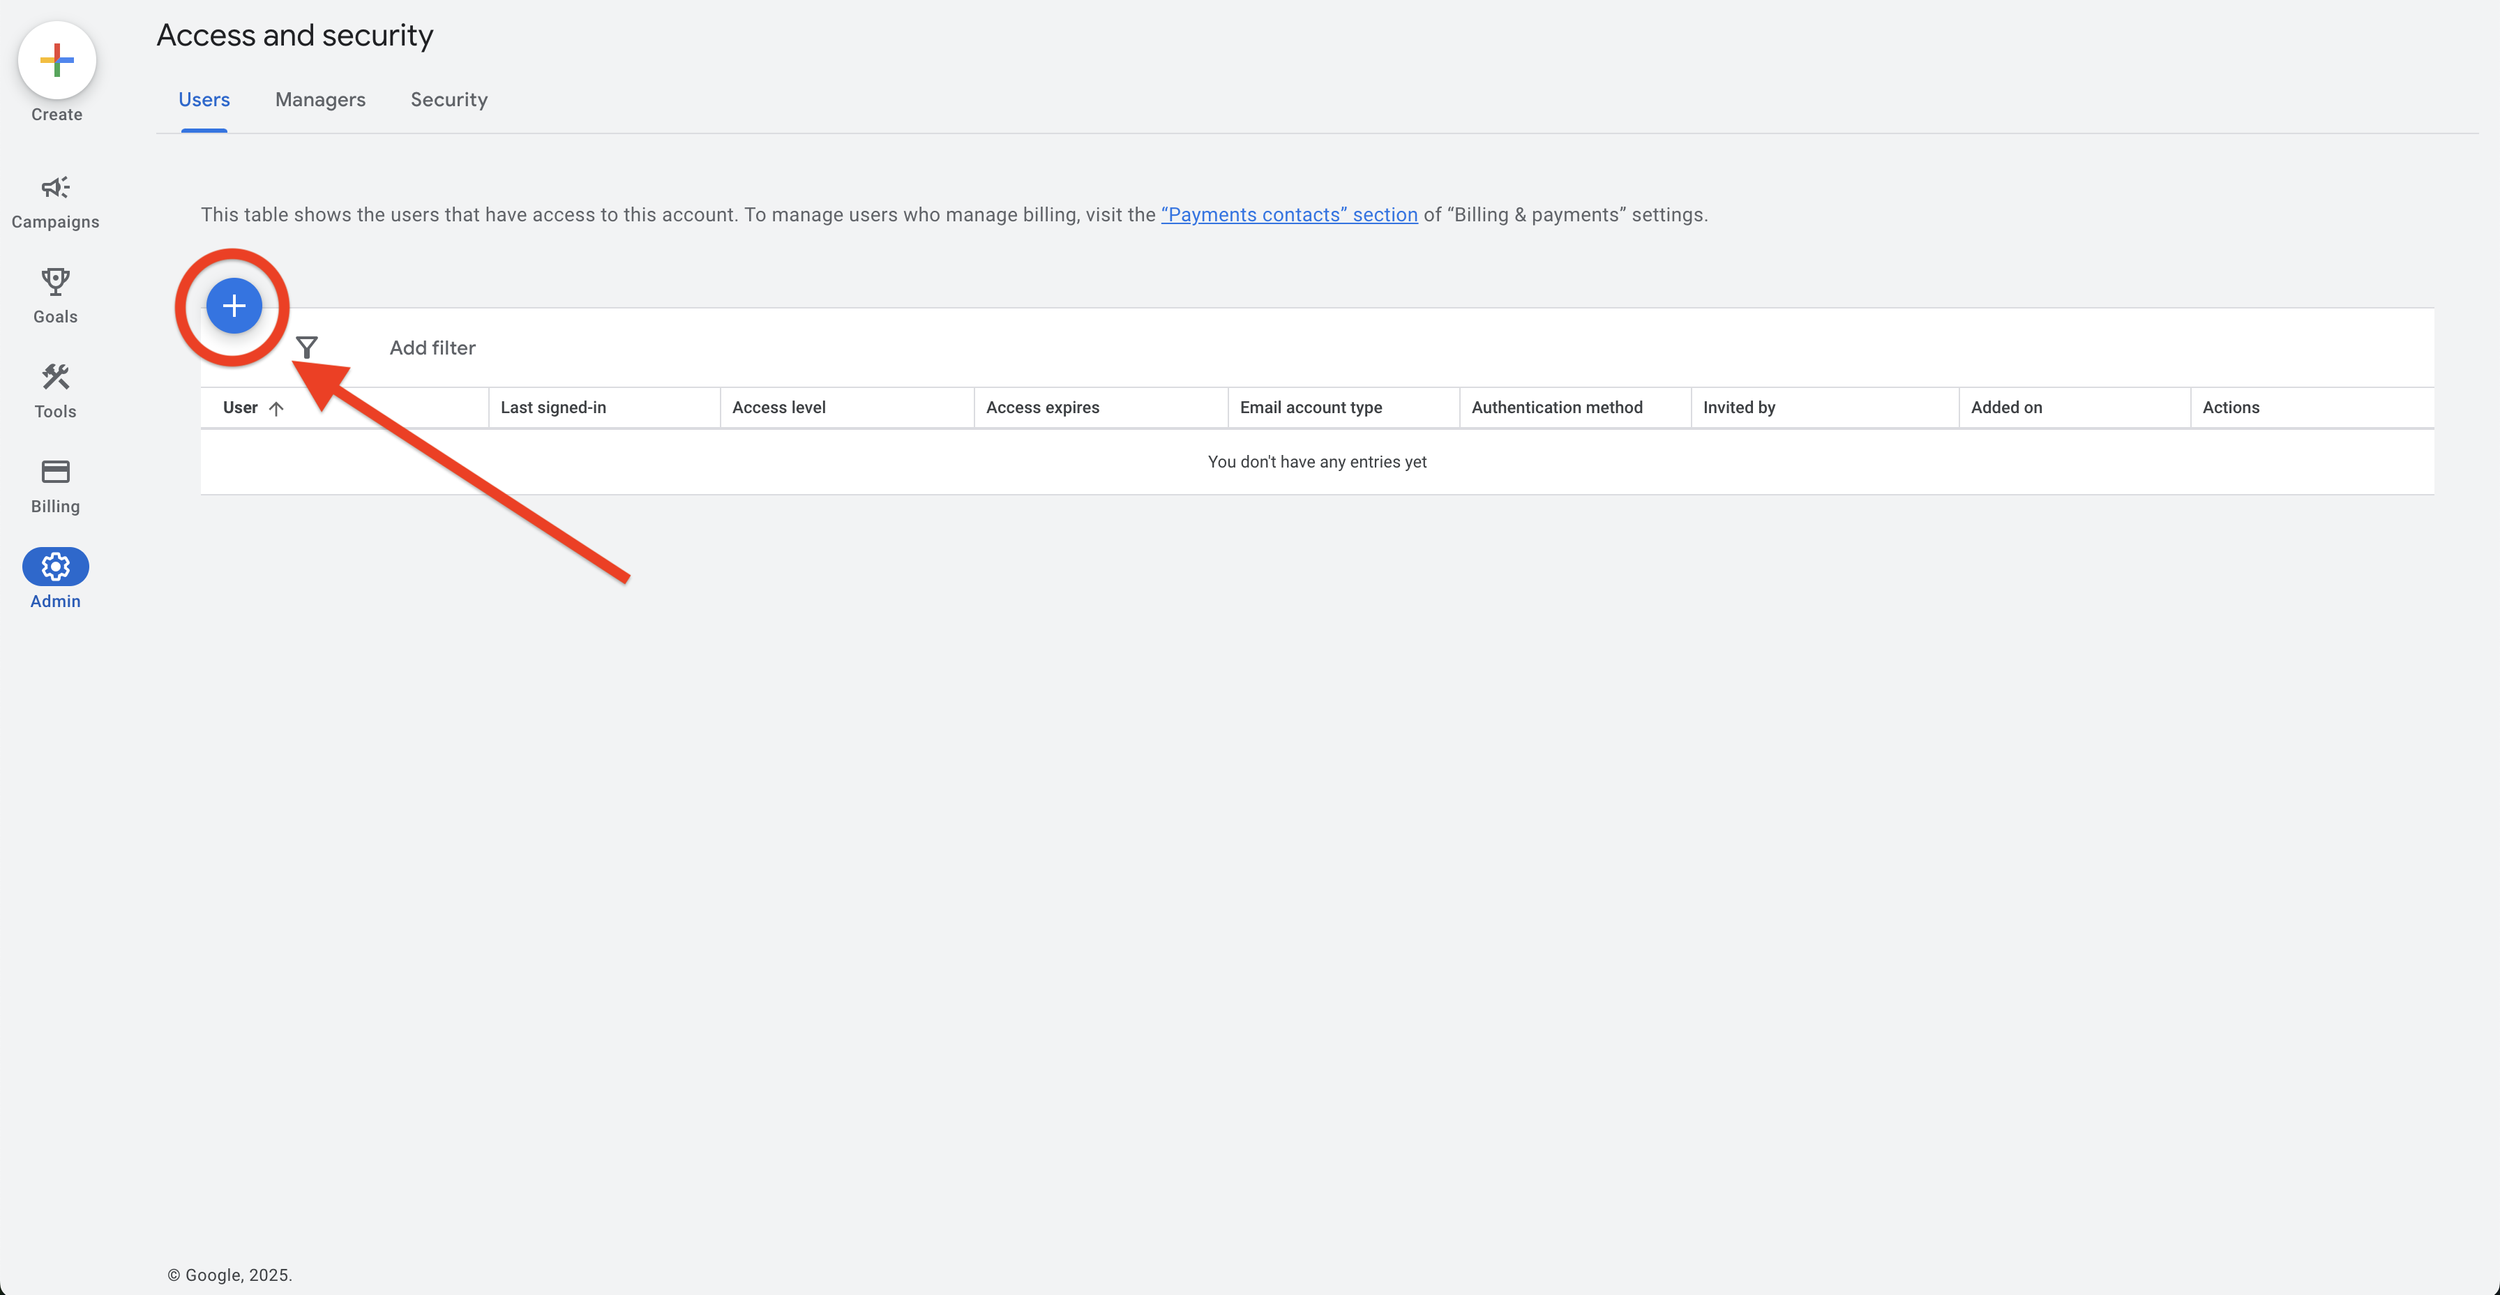
Task: Switch to the Managers tab
Action: [319, 99]
